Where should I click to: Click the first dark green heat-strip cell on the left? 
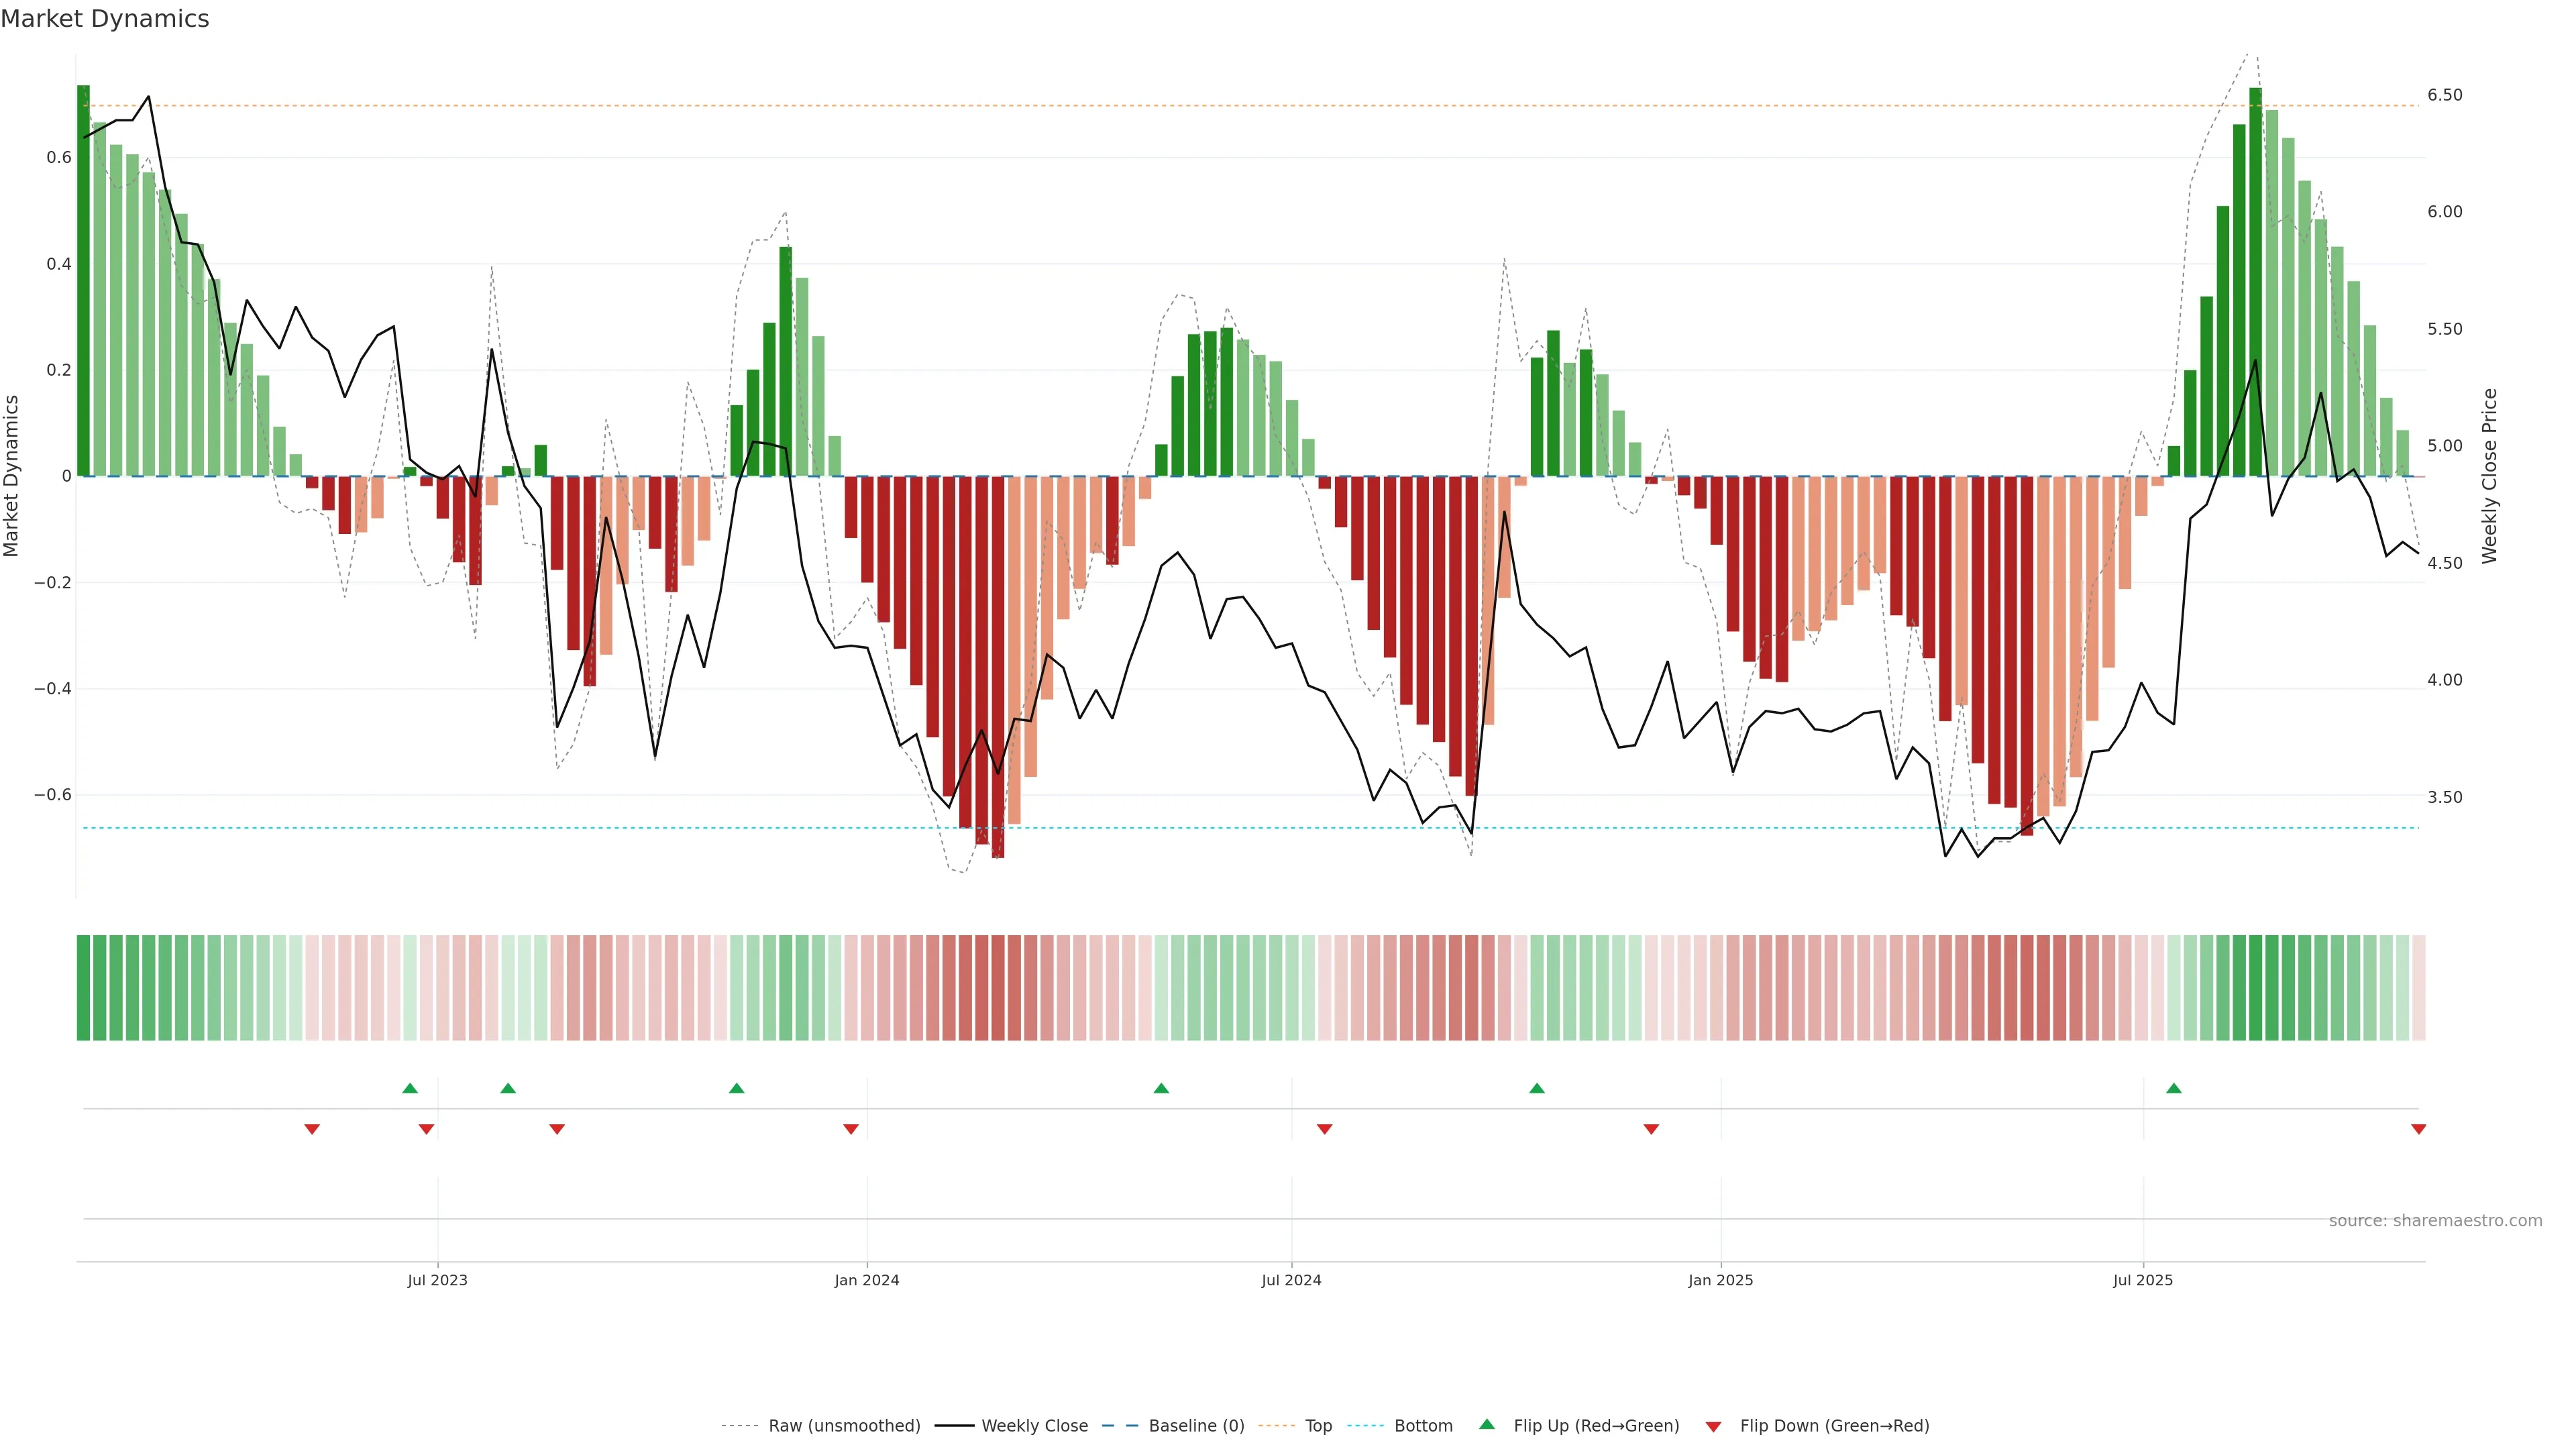pos(83,987)
